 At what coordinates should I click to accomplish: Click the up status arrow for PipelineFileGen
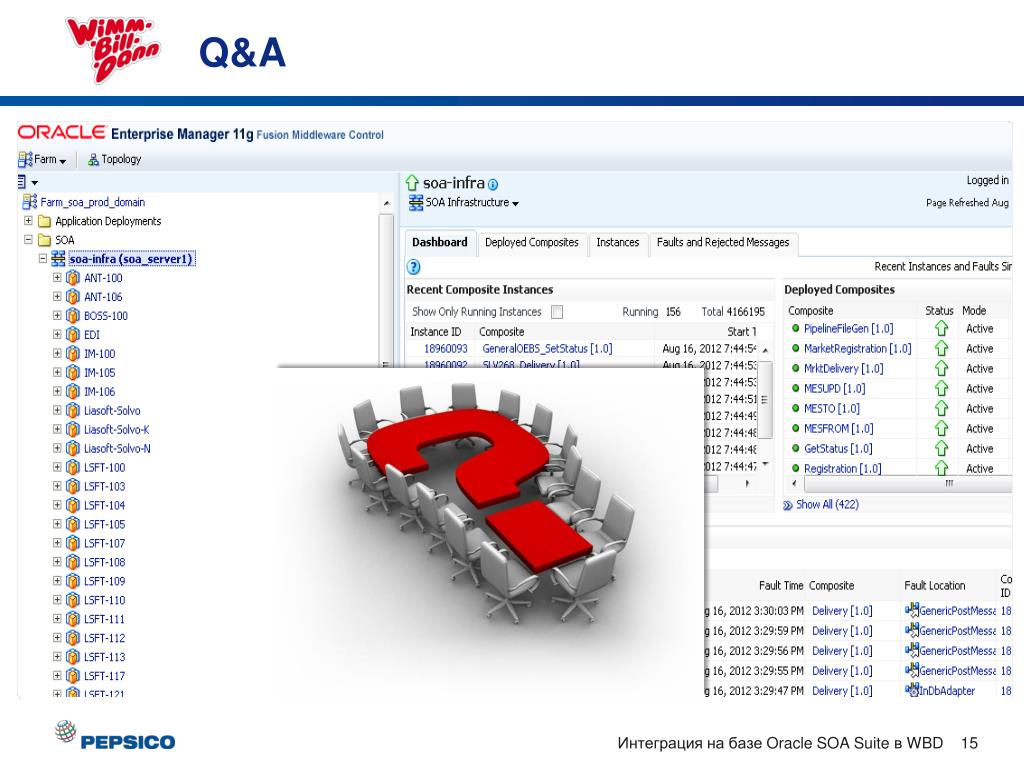click(x=941, y=328)
